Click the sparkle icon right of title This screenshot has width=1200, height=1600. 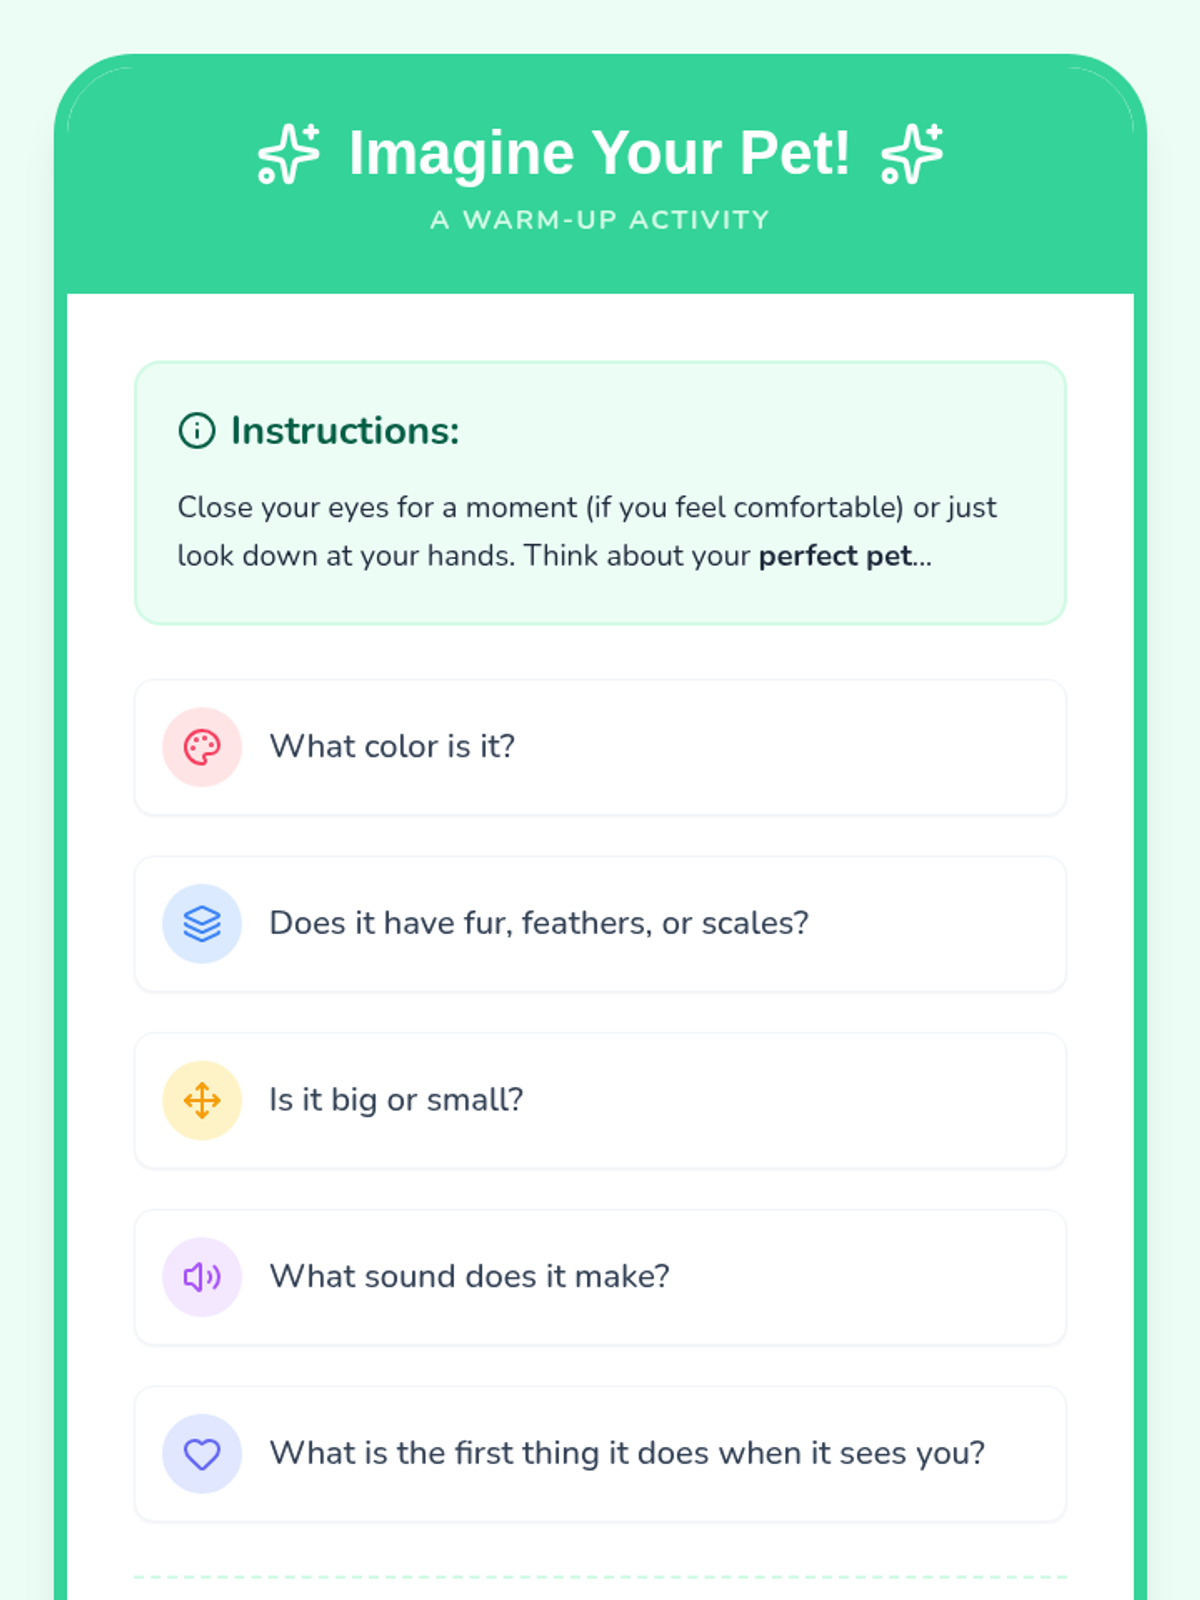(x=912, y=154)
